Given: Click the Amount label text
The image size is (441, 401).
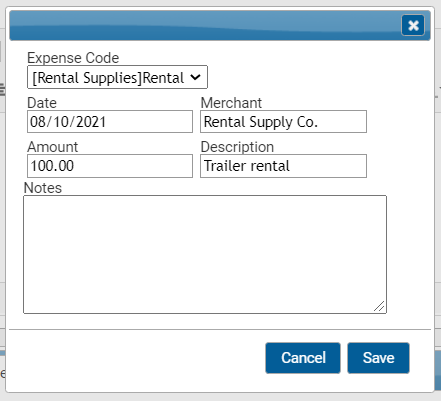Looking at the screenshot, I should point(53,147).
